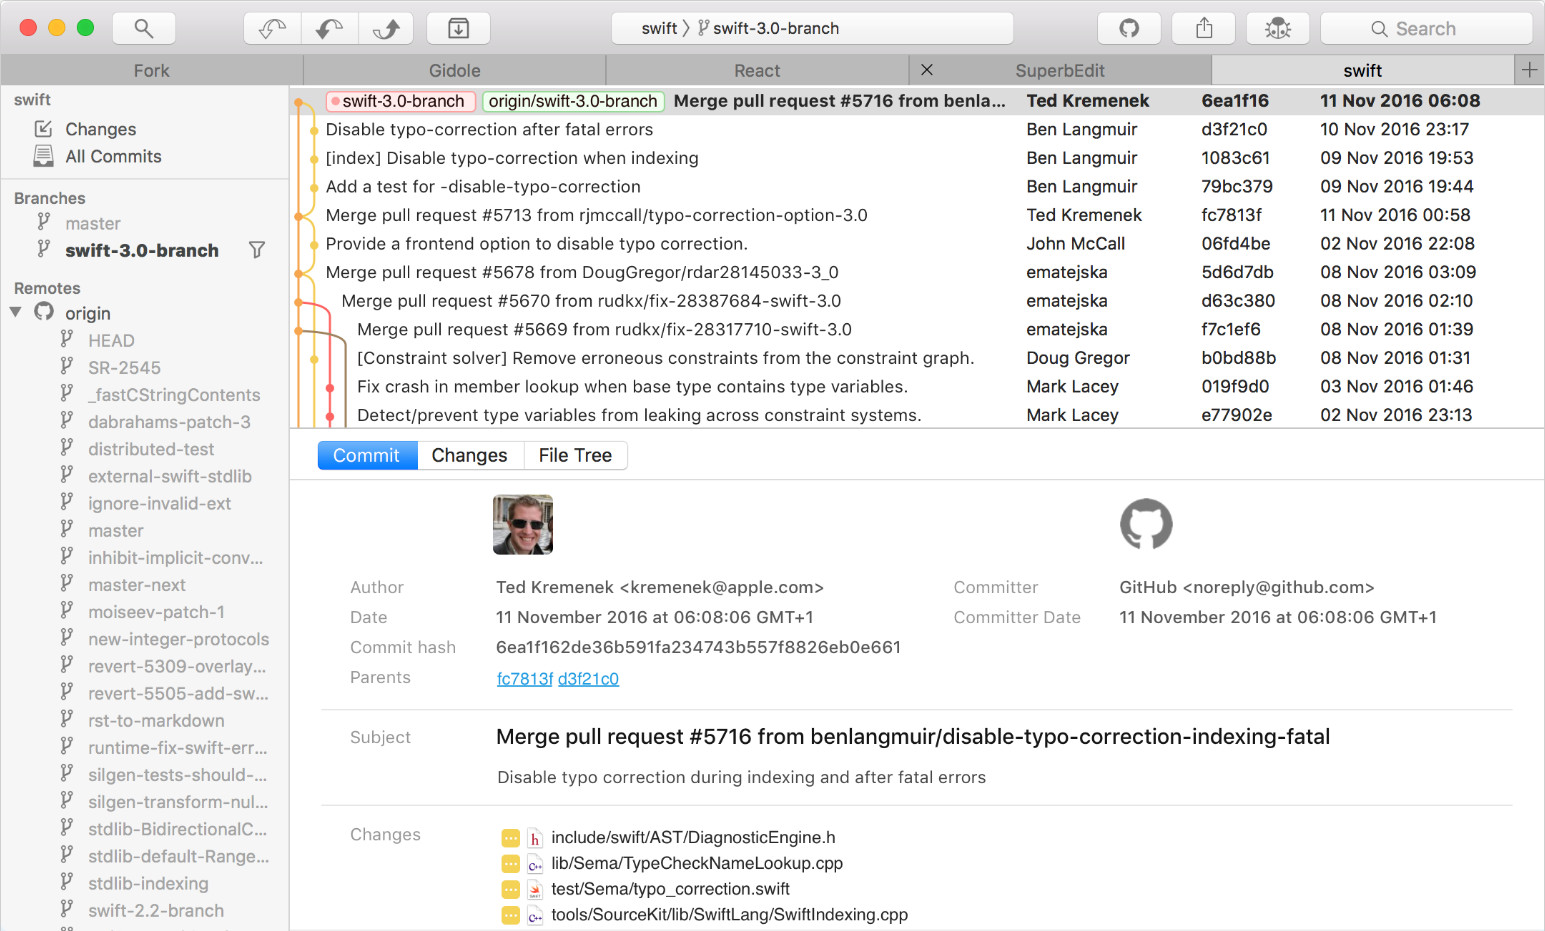
Task: Click modified status badge beside SwiftIndexing.cpp
Action: [511, 915]
